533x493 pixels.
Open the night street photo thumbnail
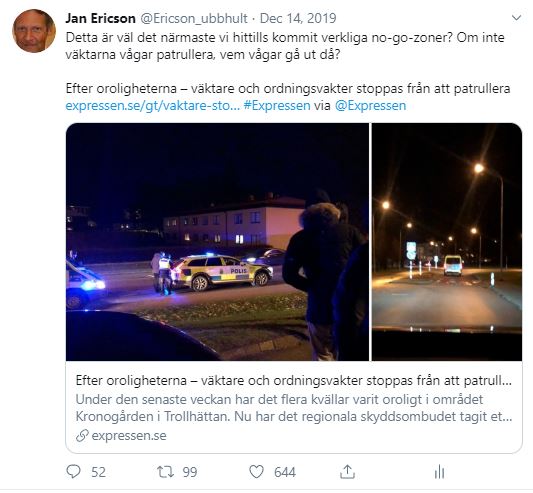[x=447, y=242]
